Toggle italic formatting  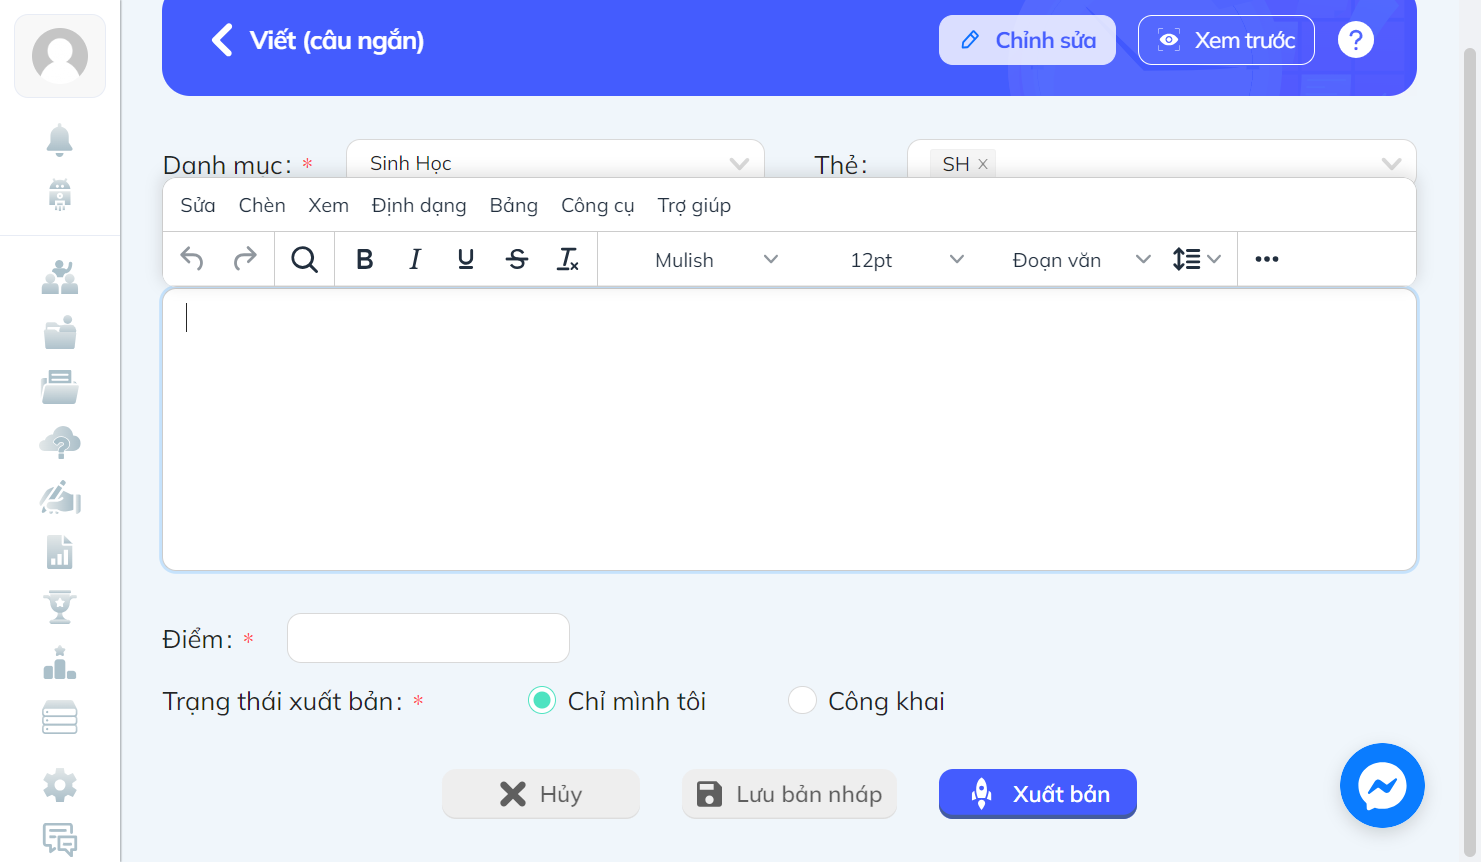(x=415, y=260)
